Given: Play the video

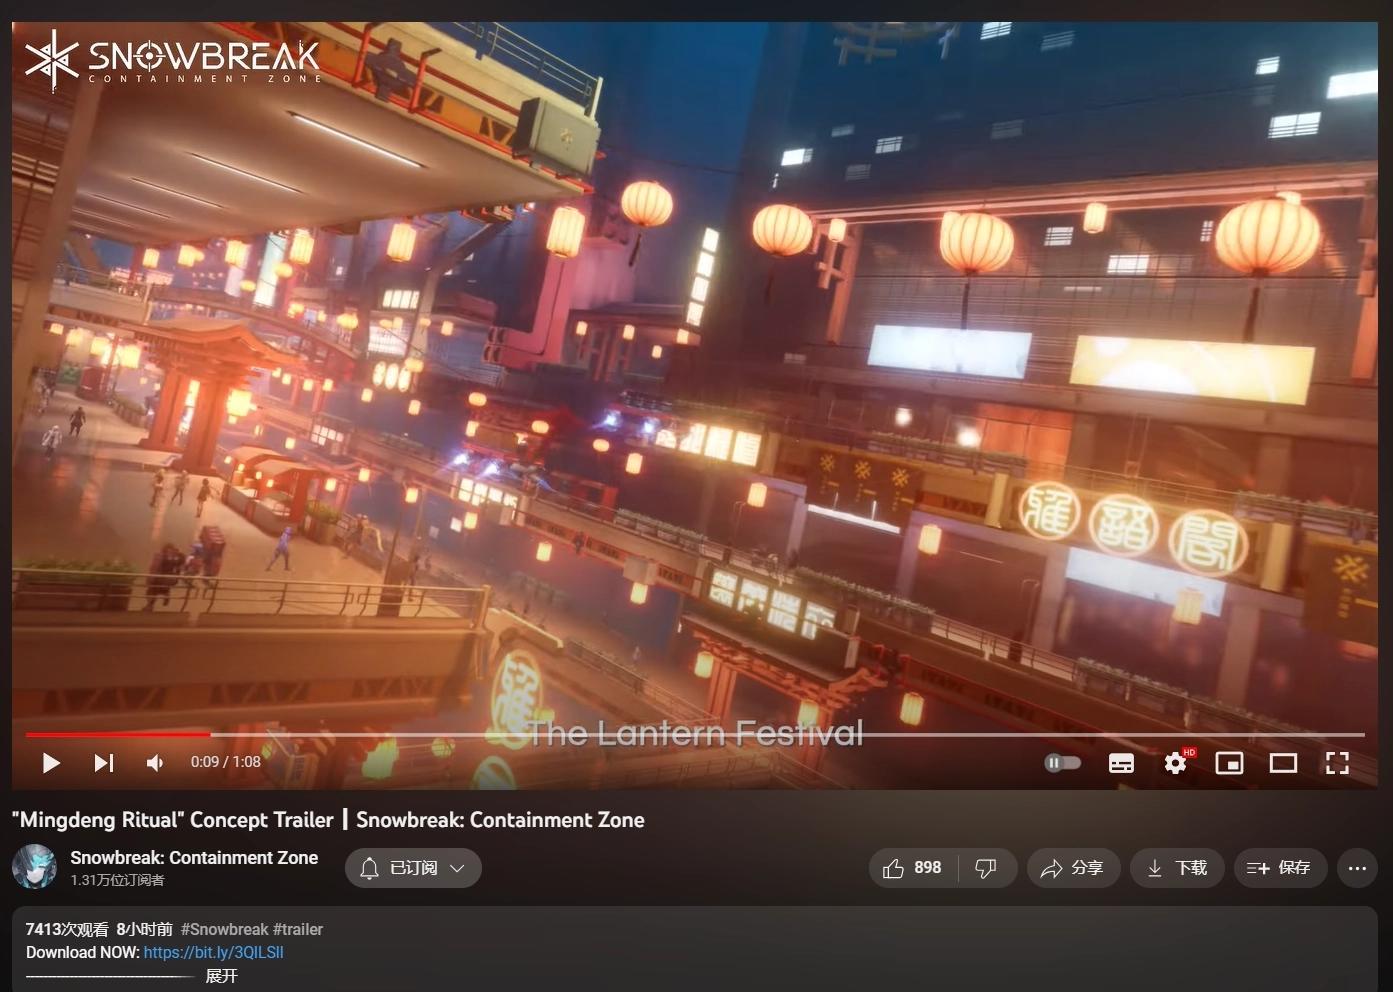Looking at the screenshot, I should (x=51, y=763).
